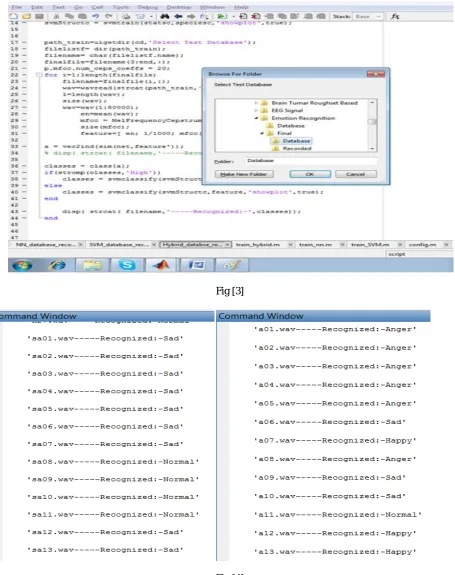Click the Undo icon in toolbar
The width and height of the screenshot is (455, 575).
tap(95, 17)
